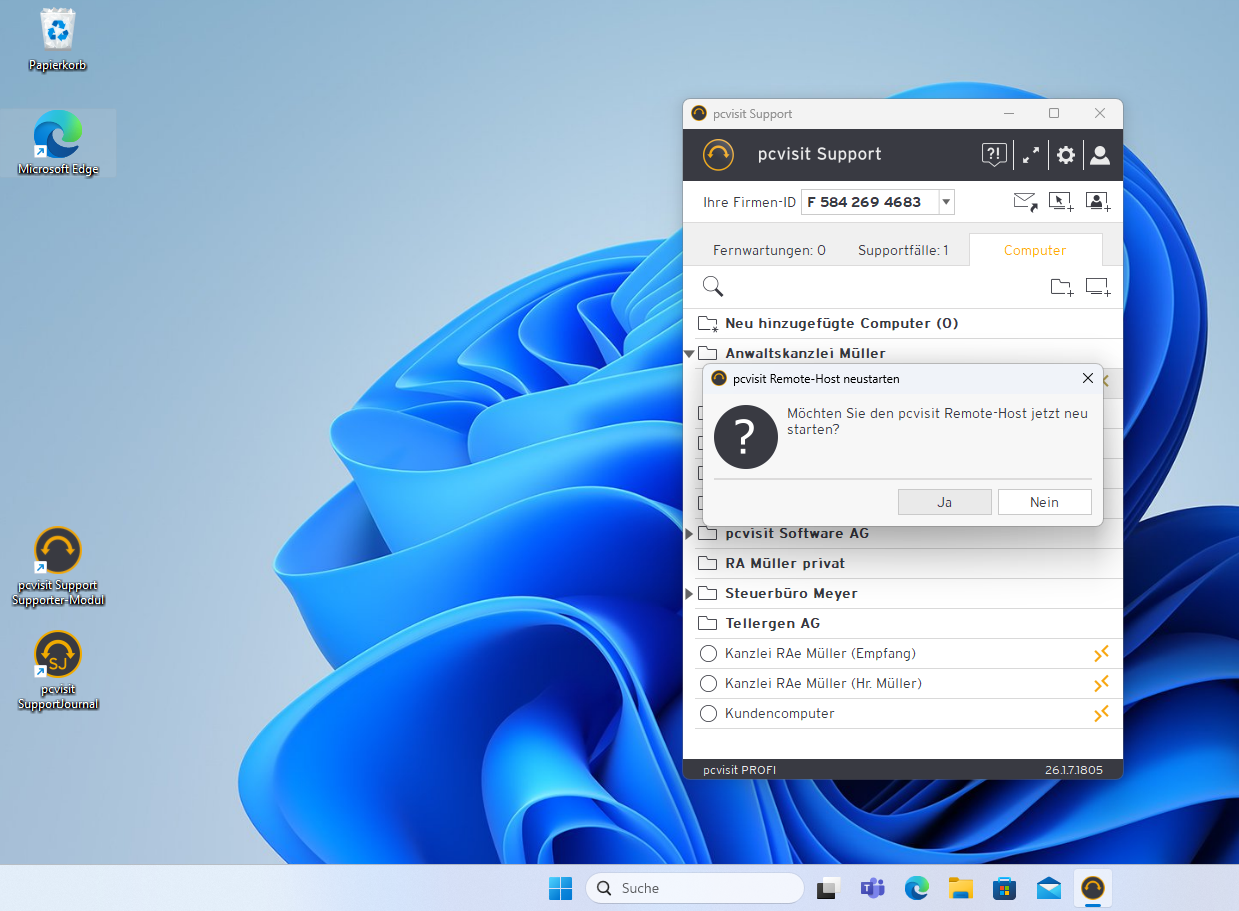Click the add new folder icon
Image resolution: width=1239 pixels, height=911 pixels.
1062,288
